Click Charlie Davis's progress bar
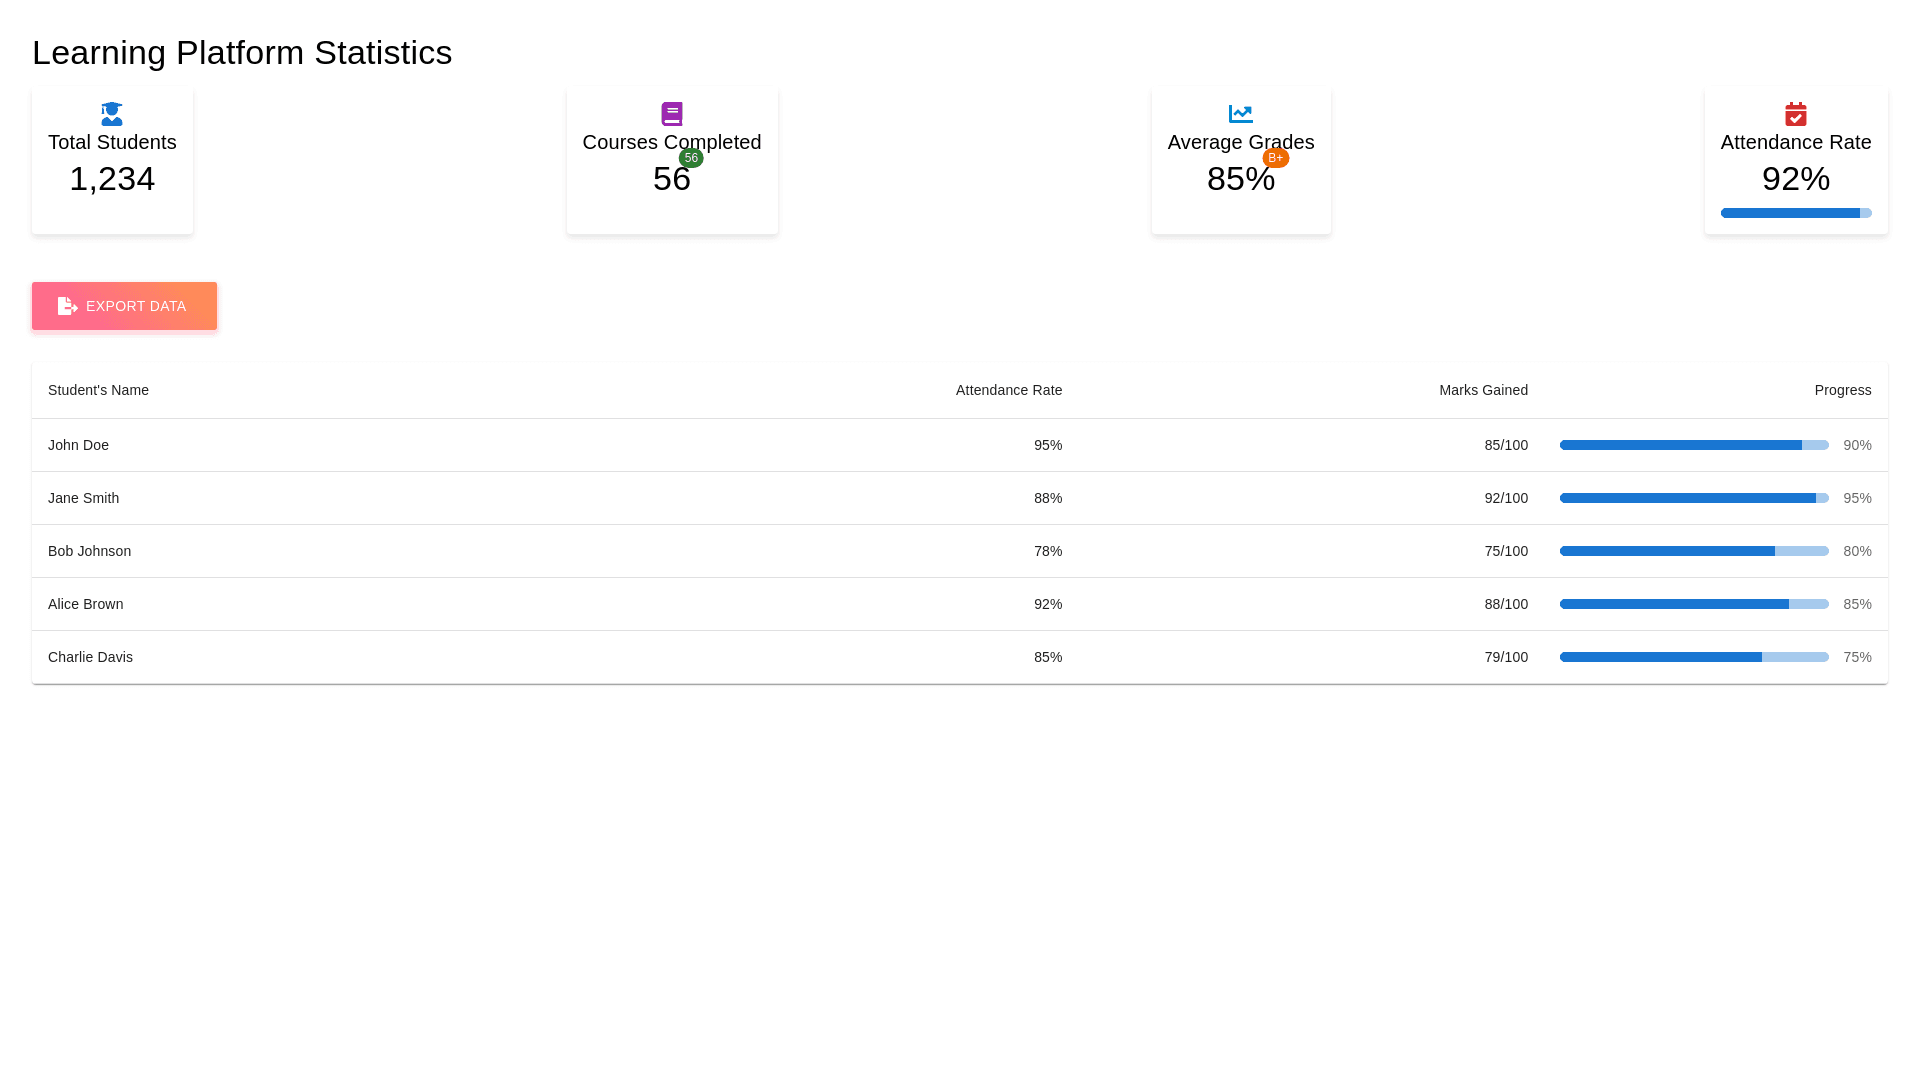 pos(1694,657)
